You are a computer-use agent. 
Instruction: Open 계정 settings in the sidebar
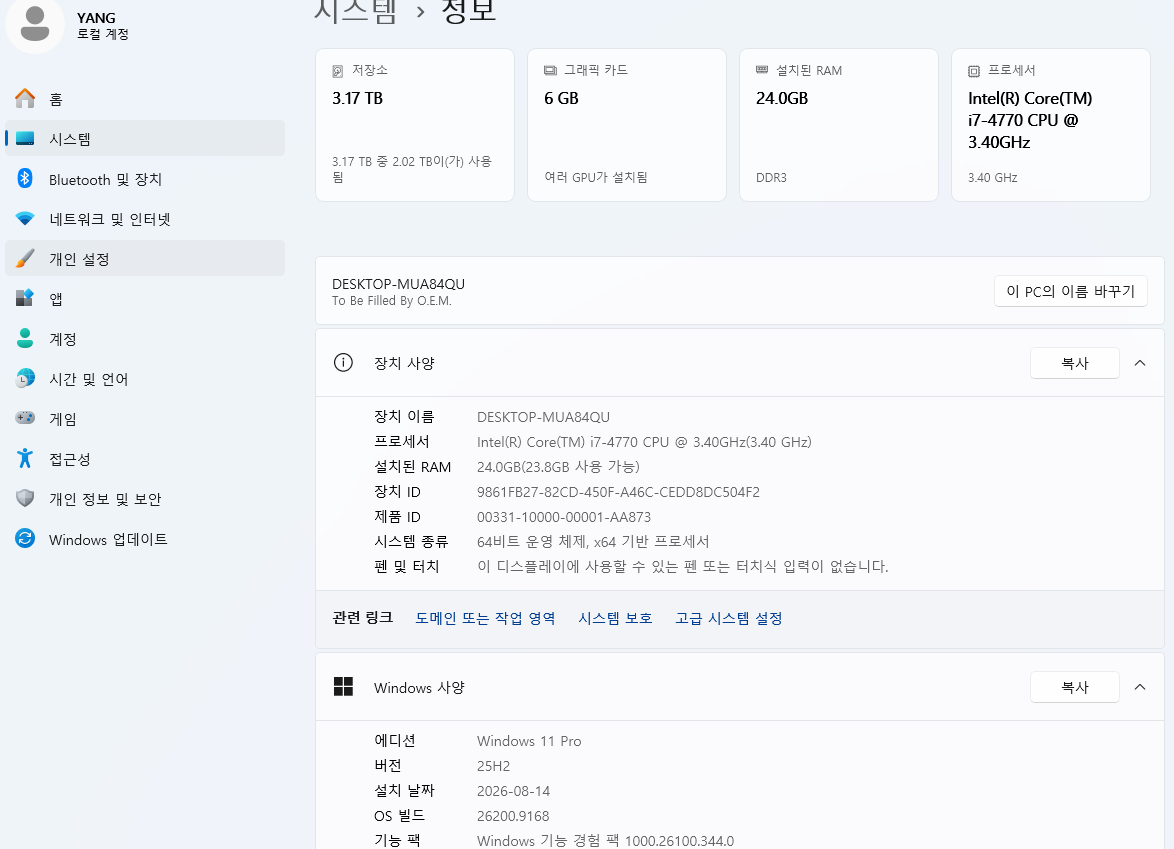click(x=145, y=338)
